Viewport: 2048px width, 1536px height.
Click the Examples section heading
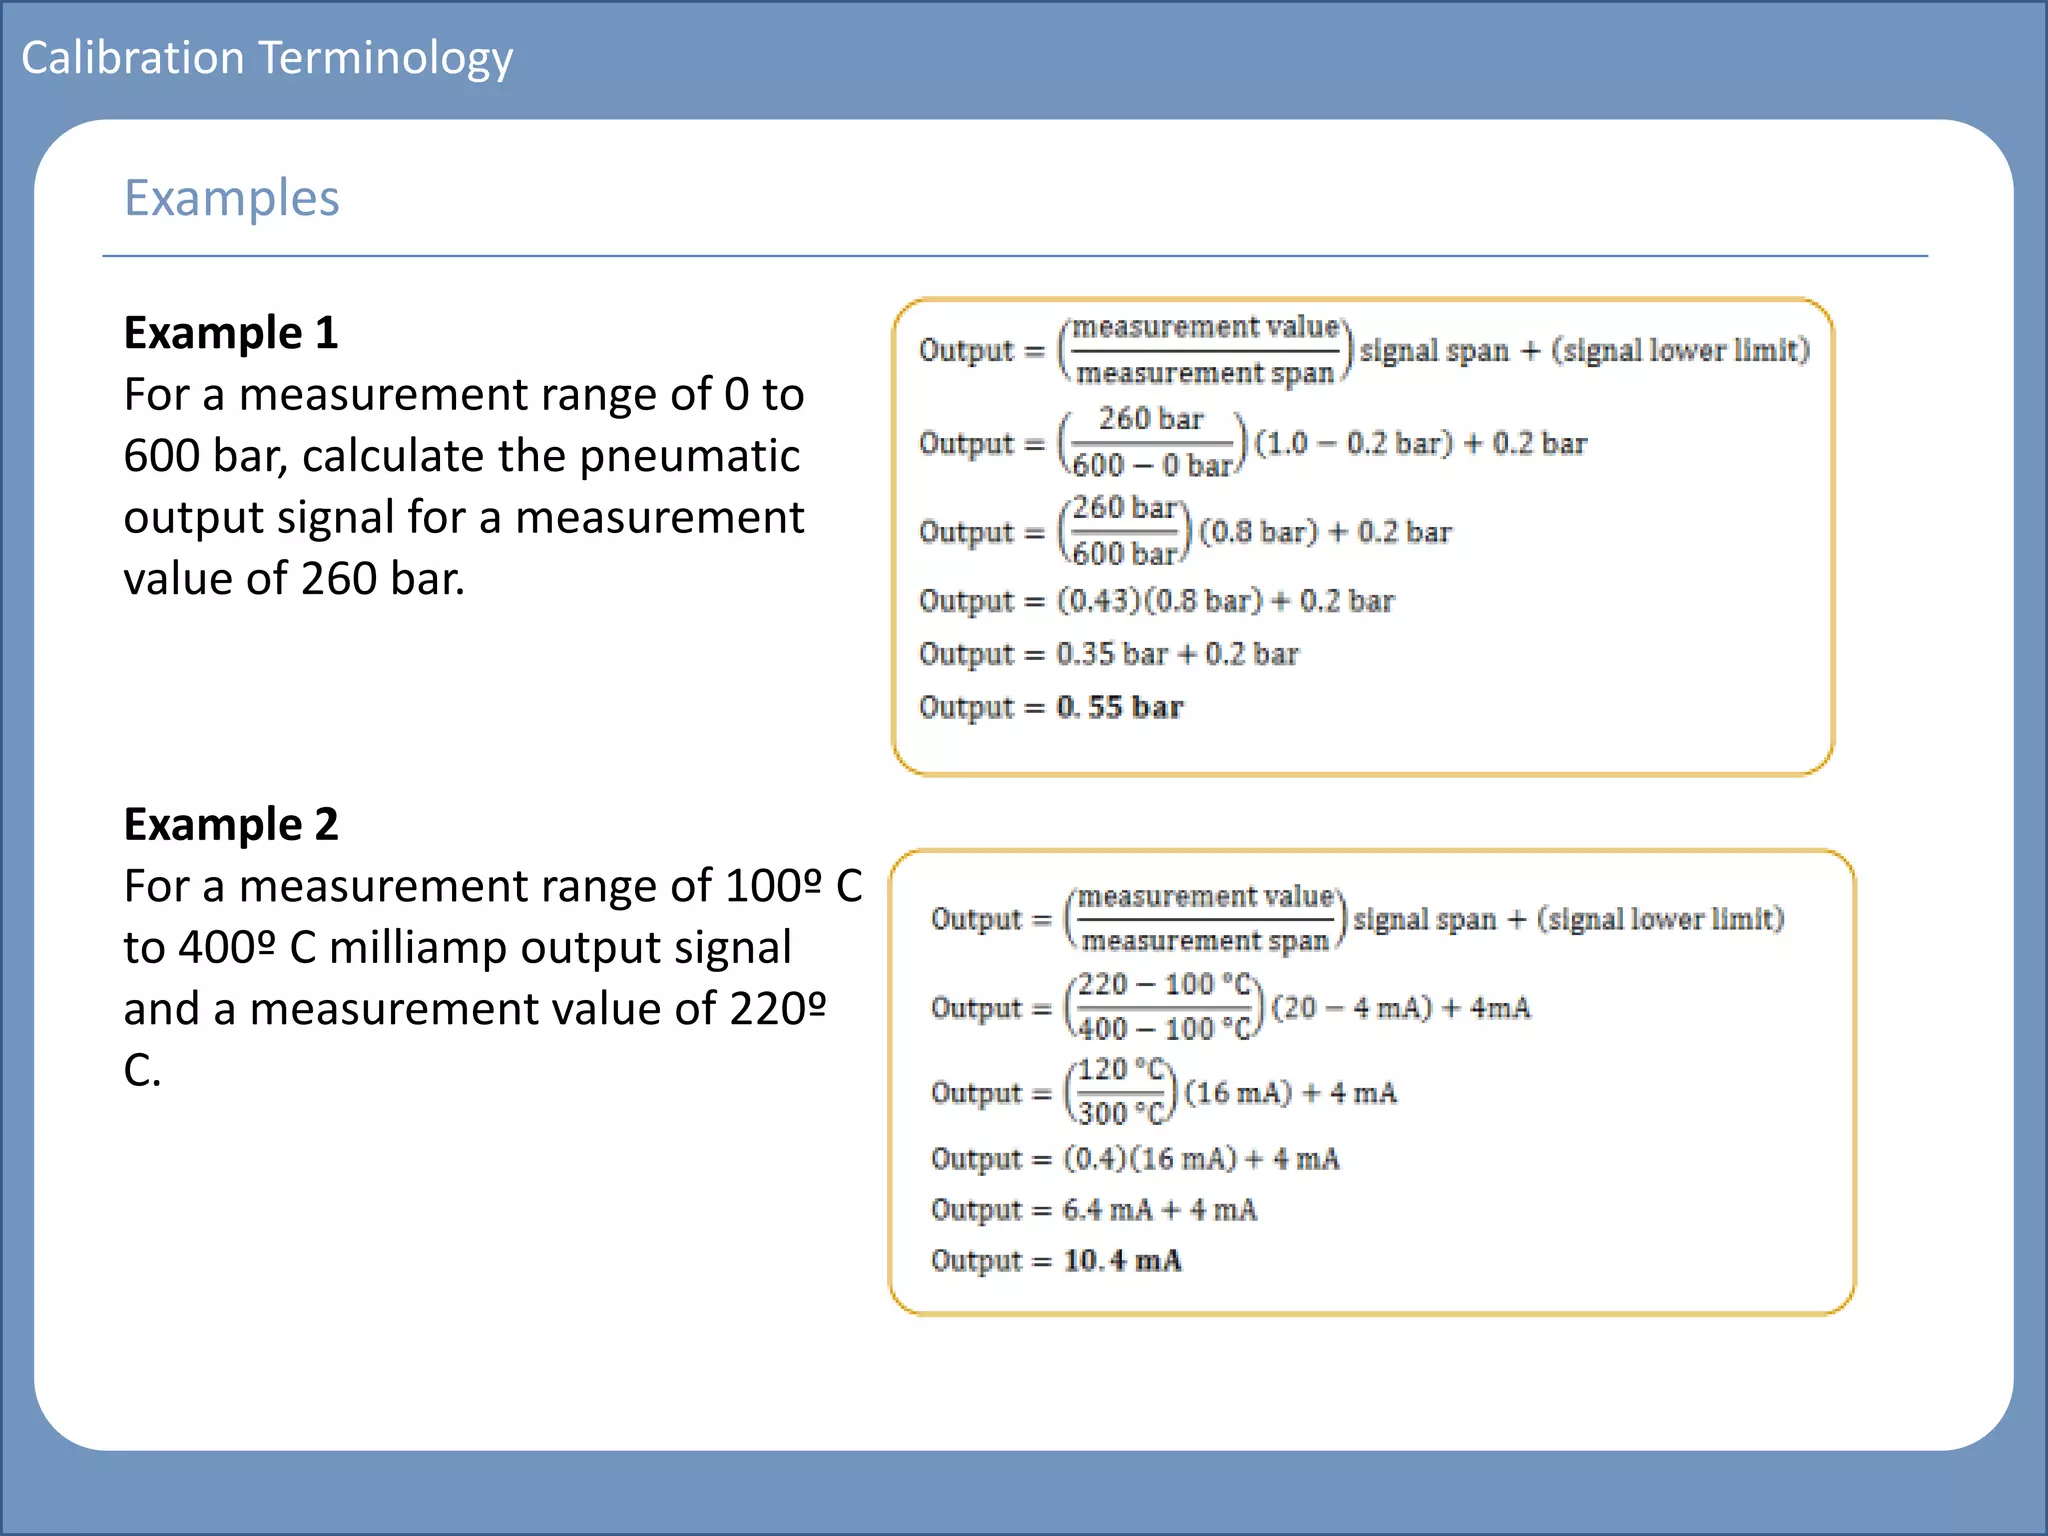click(231, 198)
